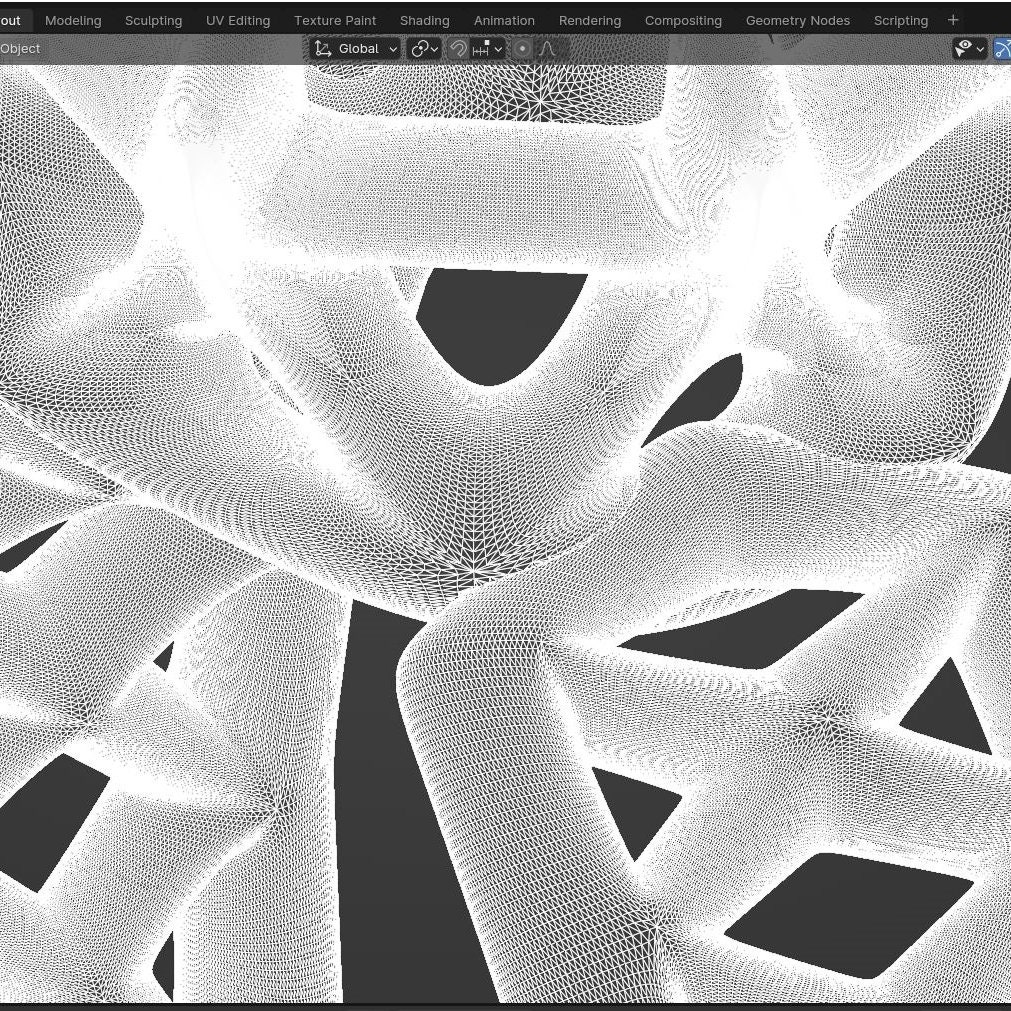Toggle proportional editing circle icon
Screen dimensions: 1011x1011
click(x=523, y=49)
